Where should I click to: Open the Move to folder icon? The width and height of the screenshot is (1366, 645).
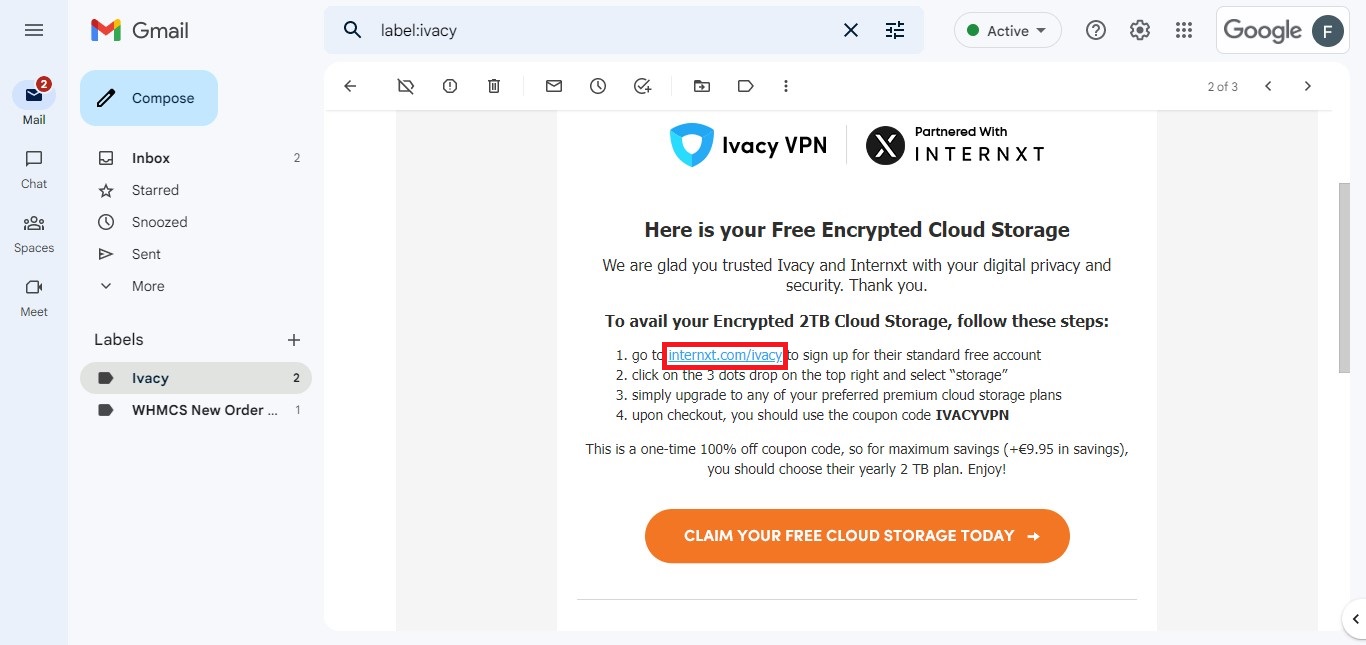coord(702,86)
